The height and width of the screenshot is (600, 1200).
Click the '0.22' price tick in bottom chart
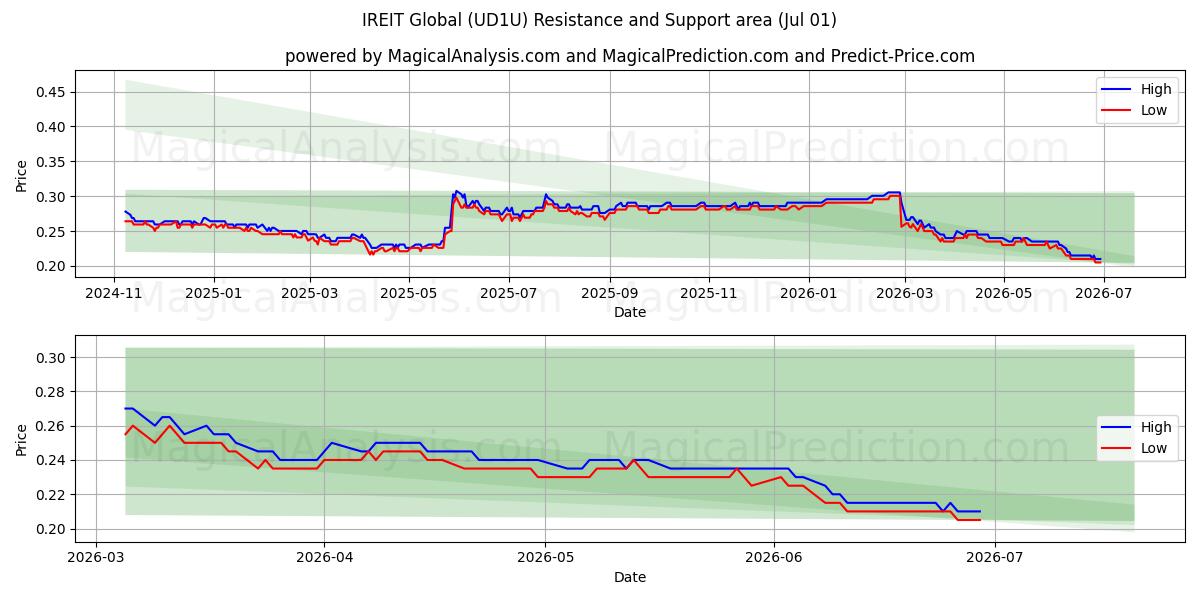point(52,495)
